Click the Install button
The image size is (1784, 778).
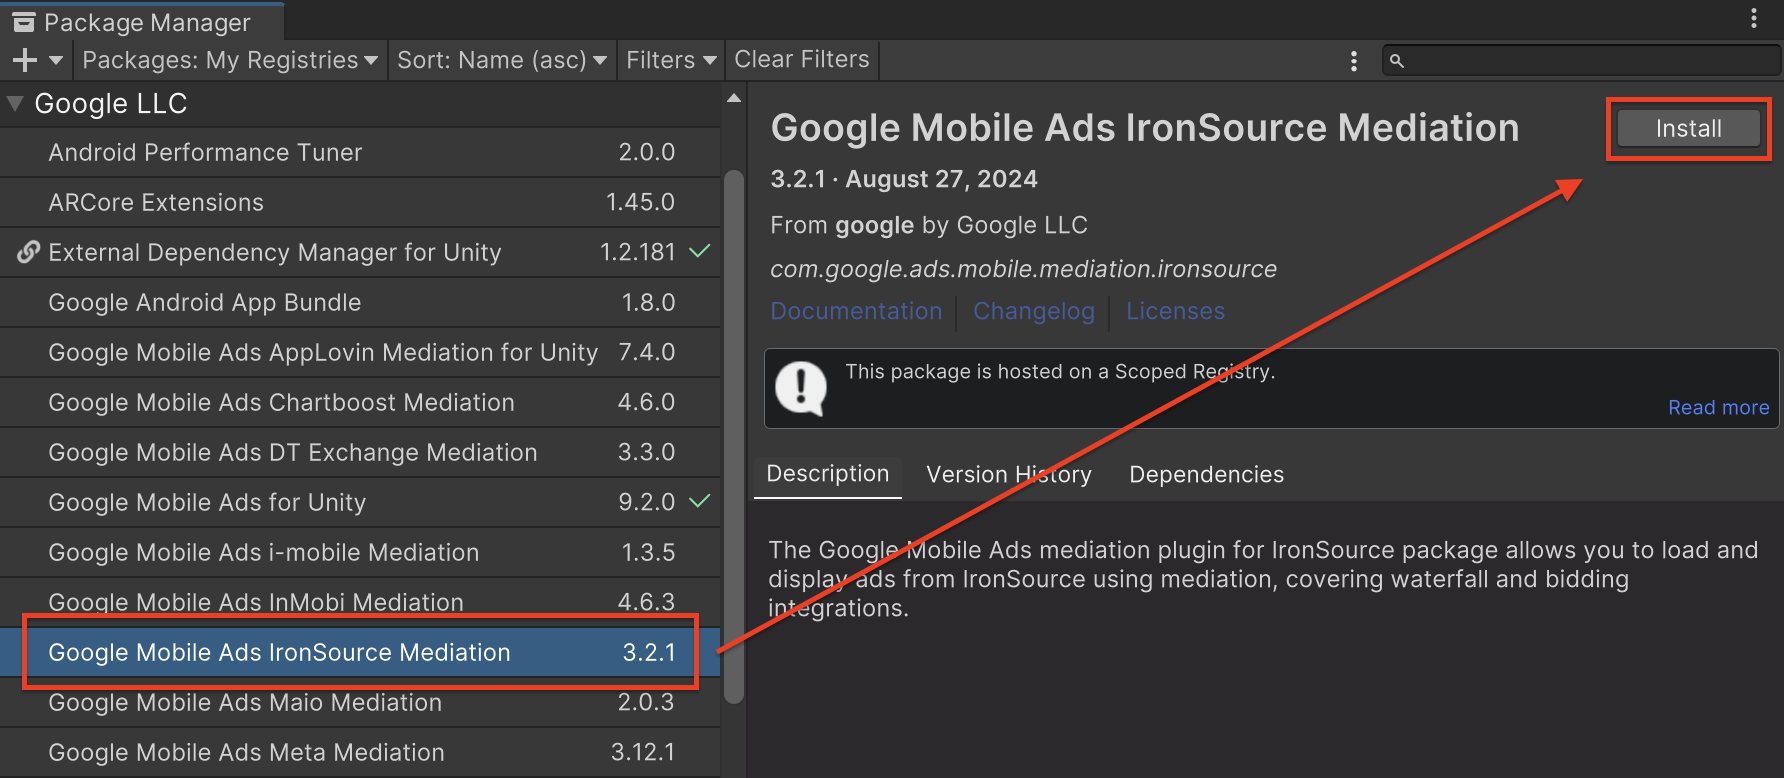coord(1688,129)
